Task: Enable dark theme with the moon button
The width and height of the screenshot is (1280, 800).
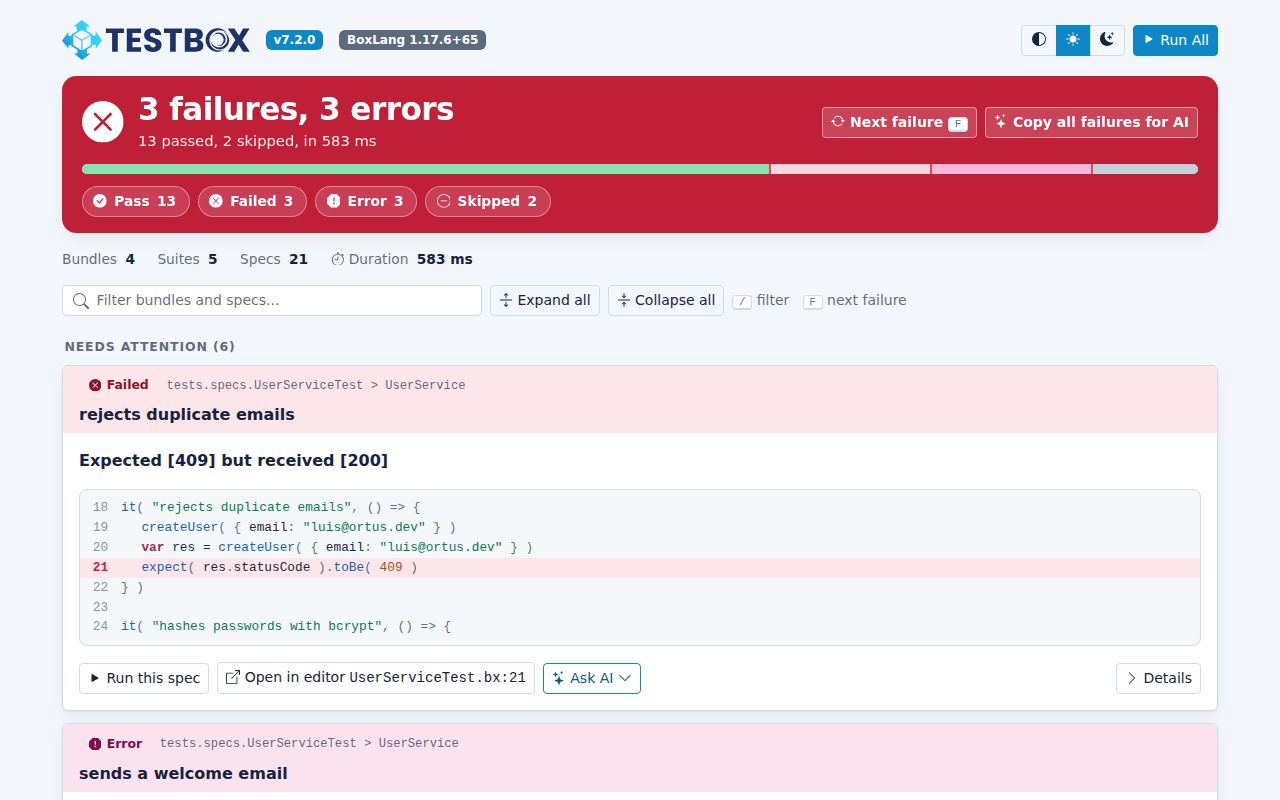Action: coord(1107,40)
